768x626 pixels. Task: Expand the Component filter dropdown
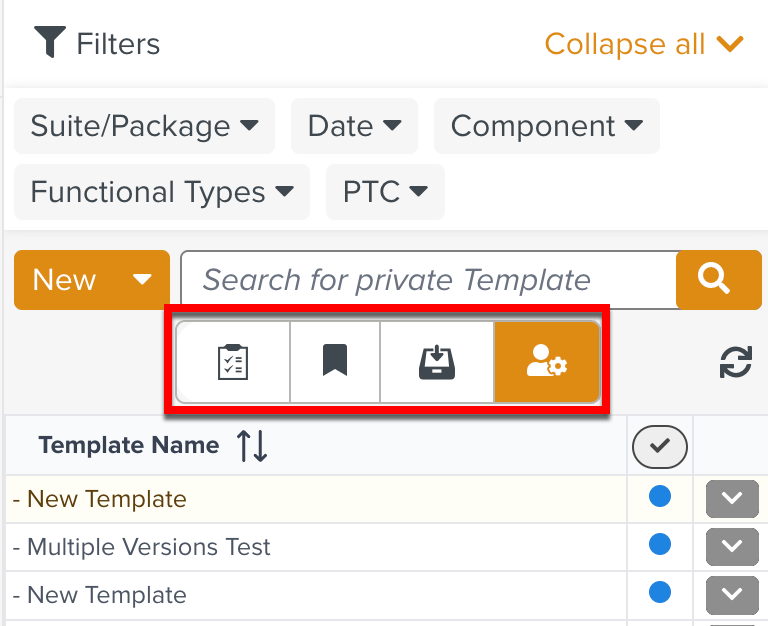pos(546,126)
